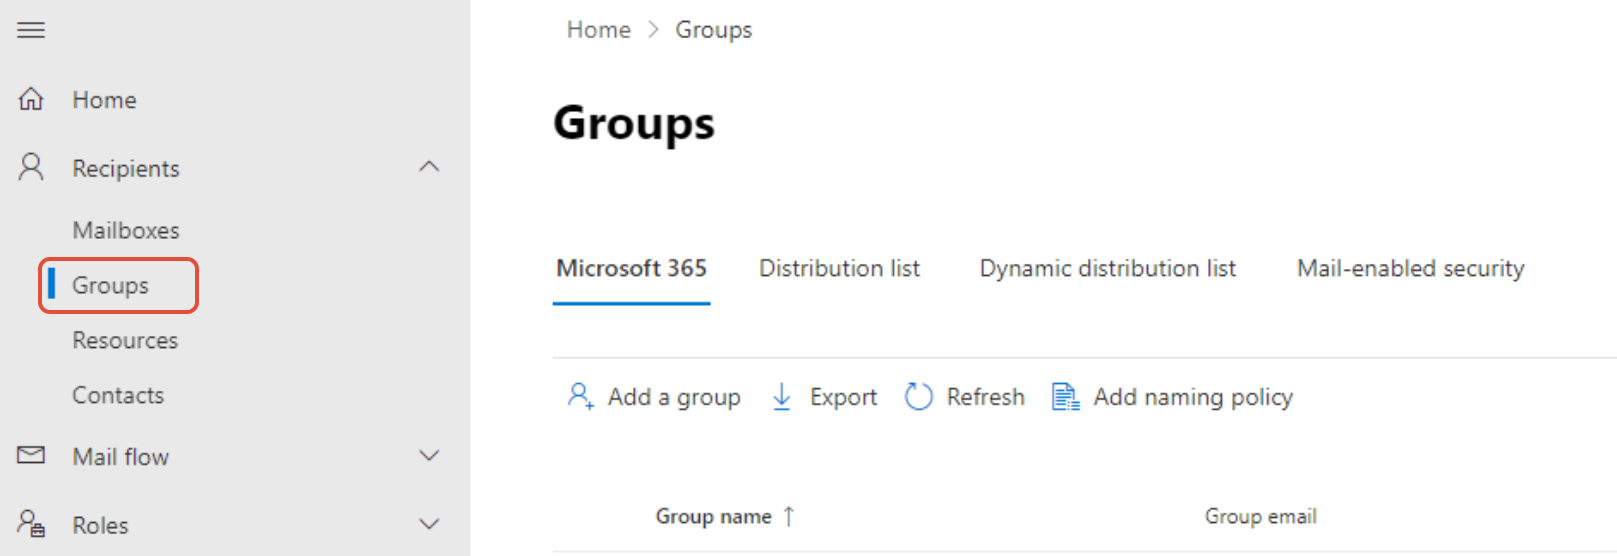Image resolution: width=1617 pixels, height=556 pixels.
Task: Expand the Mail flow section chevron
Action: 429,456
